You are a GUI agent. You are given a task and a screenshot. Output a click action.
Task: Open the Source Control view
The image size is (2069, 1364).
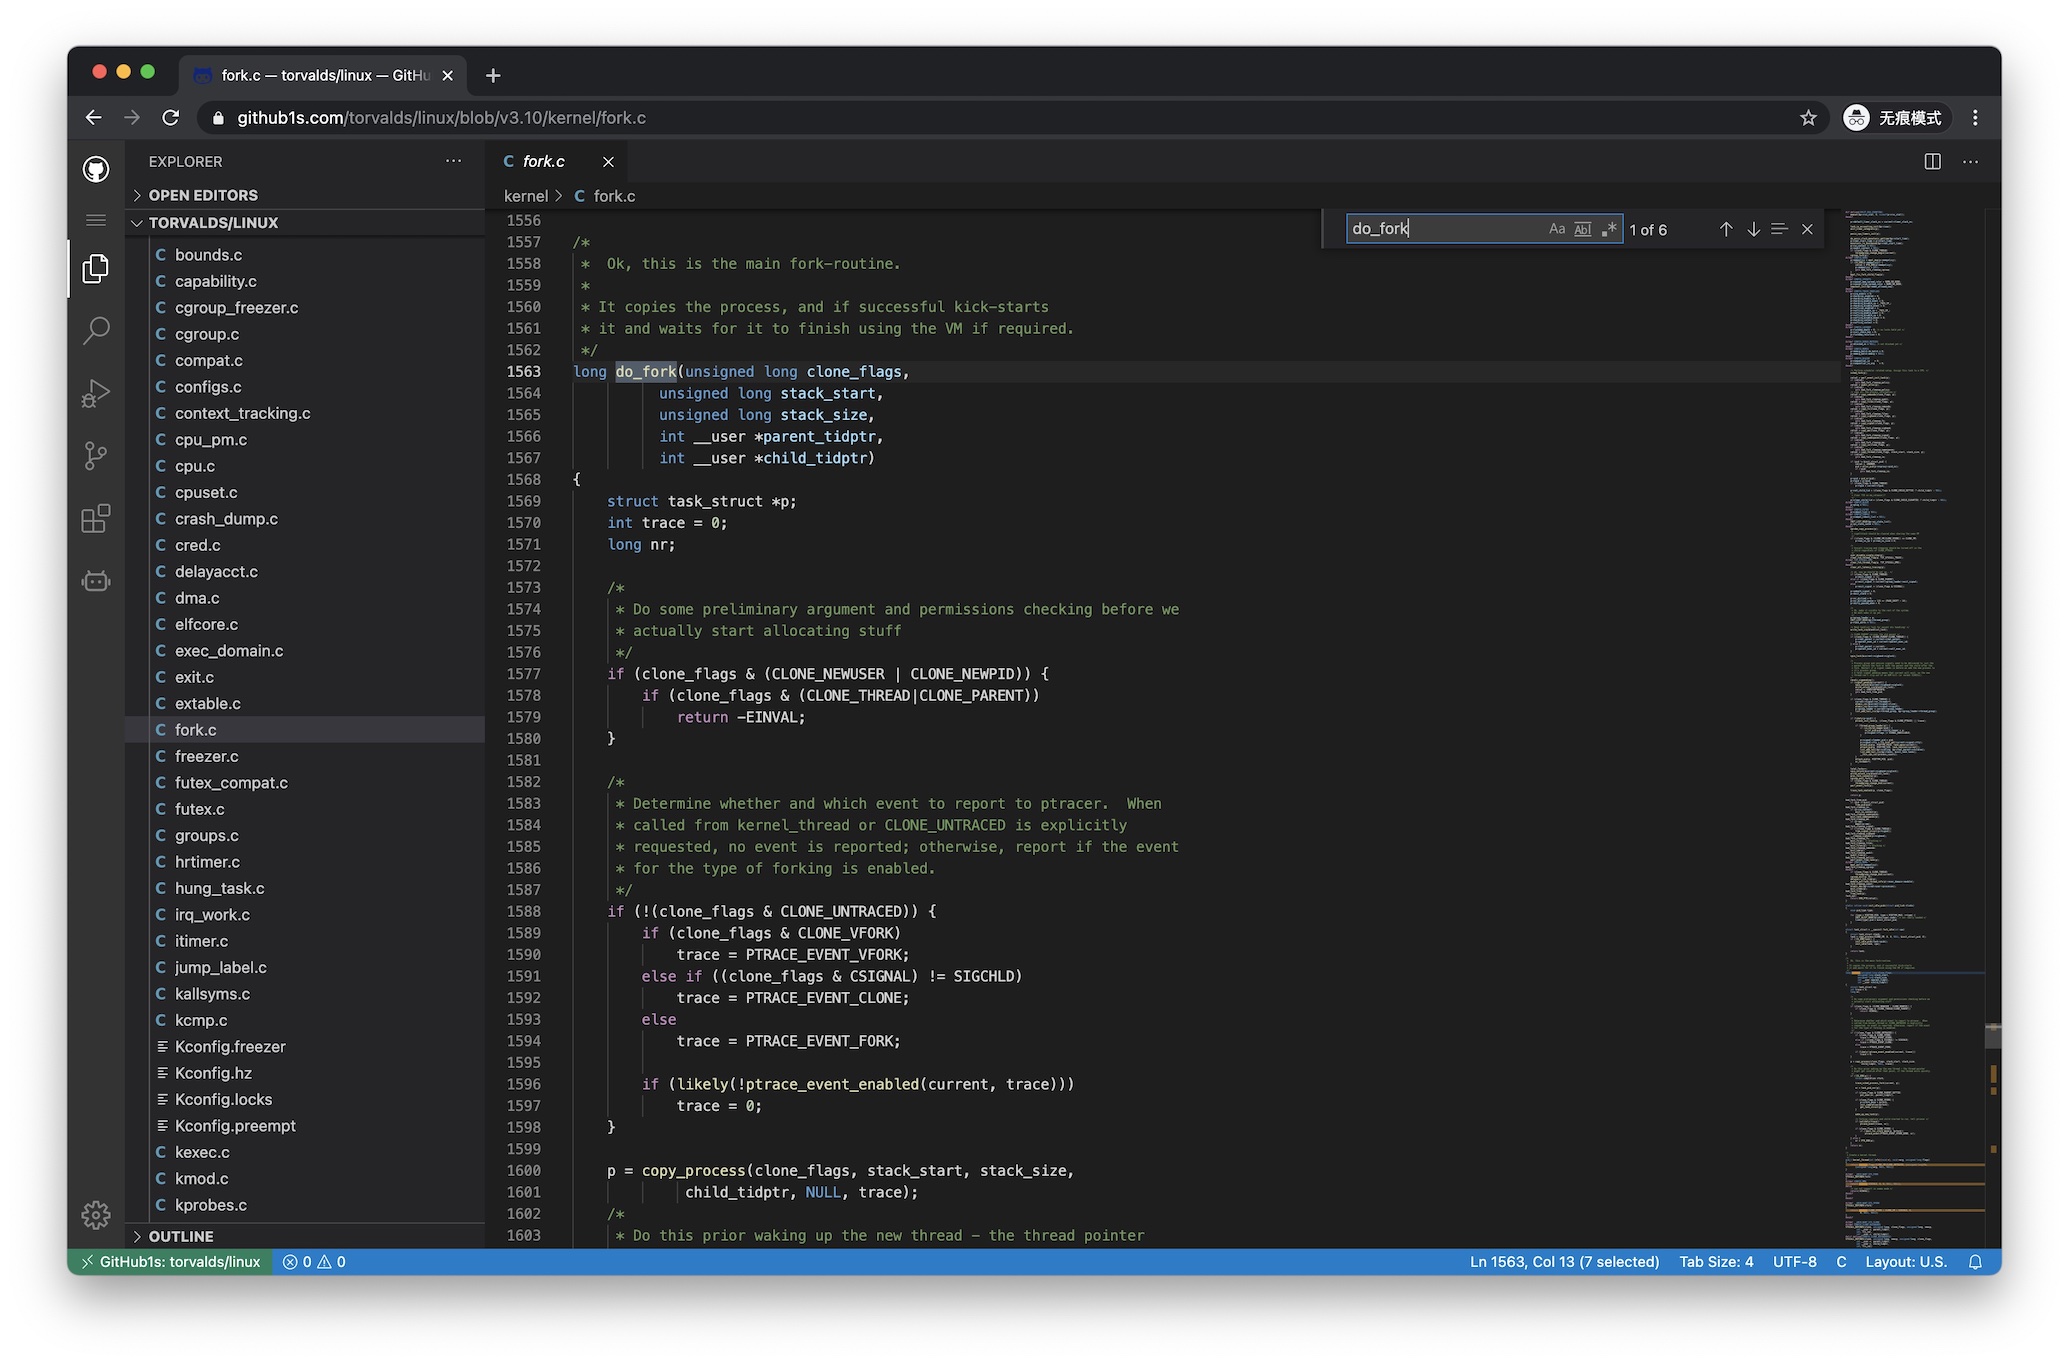[x=96, y=456]
